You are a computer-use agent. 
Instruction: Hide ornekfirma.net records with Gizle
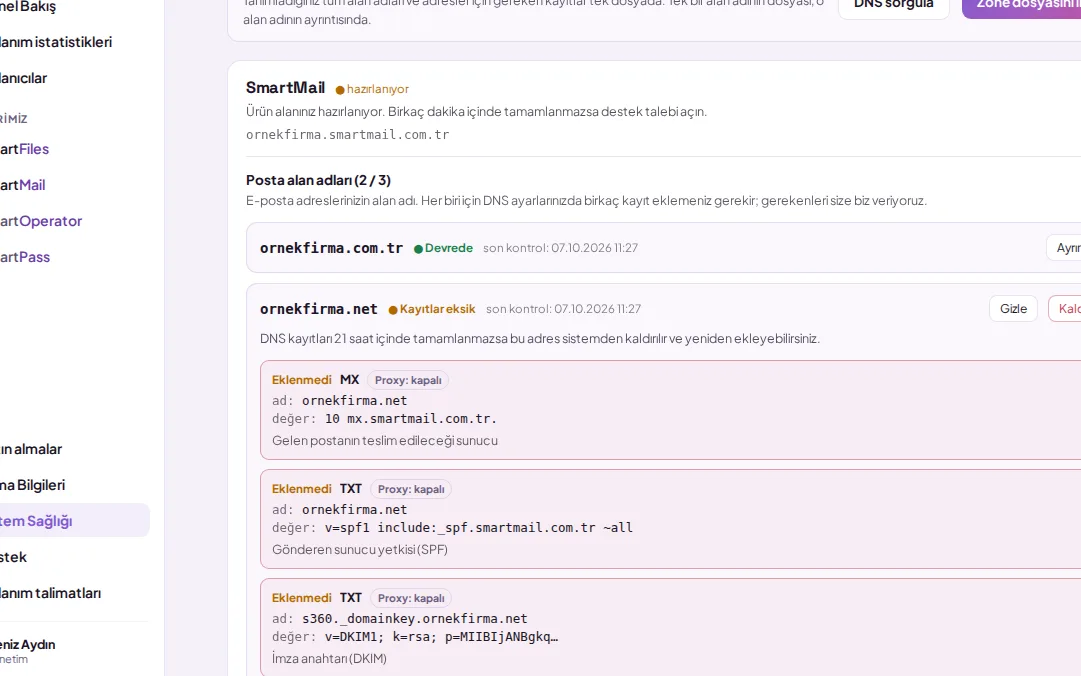pyautogui.click(x=1013, y=309)
